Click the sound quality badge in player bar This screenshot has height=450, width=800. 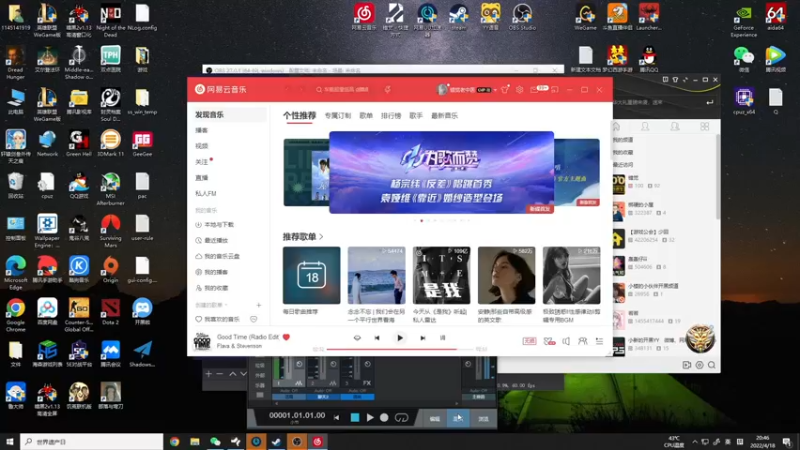(x=529, y=341)
